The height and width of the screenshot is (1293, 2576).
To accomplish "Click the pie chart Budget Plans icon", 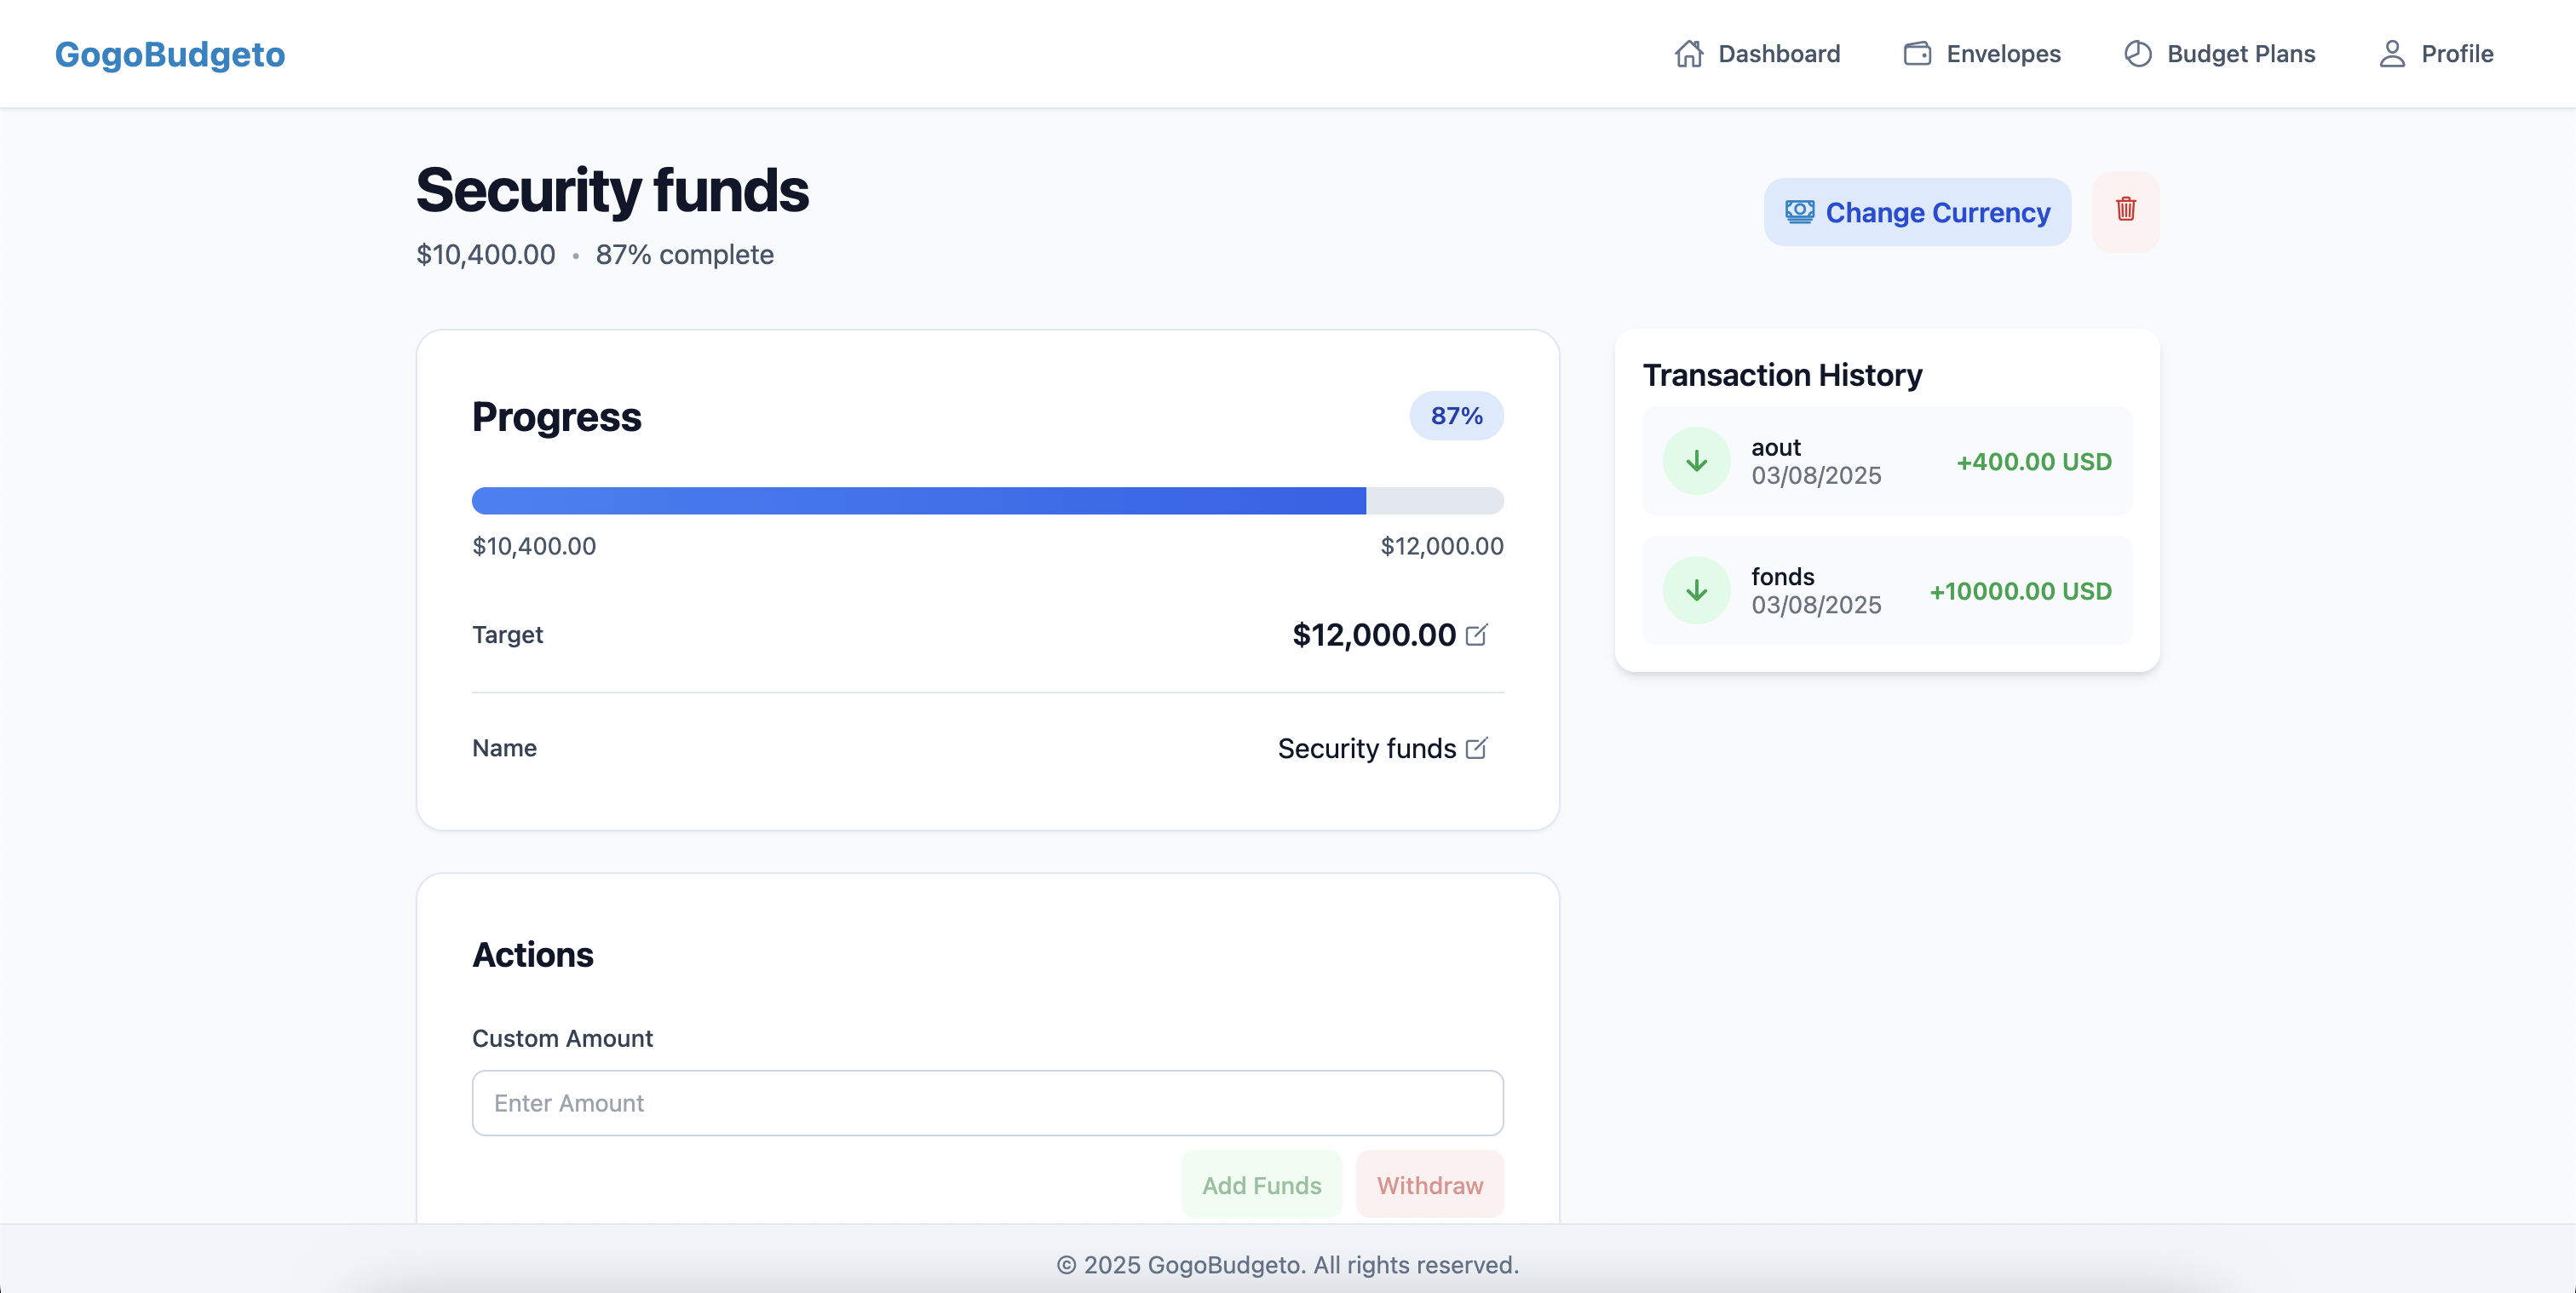I will pos(2137,54).
